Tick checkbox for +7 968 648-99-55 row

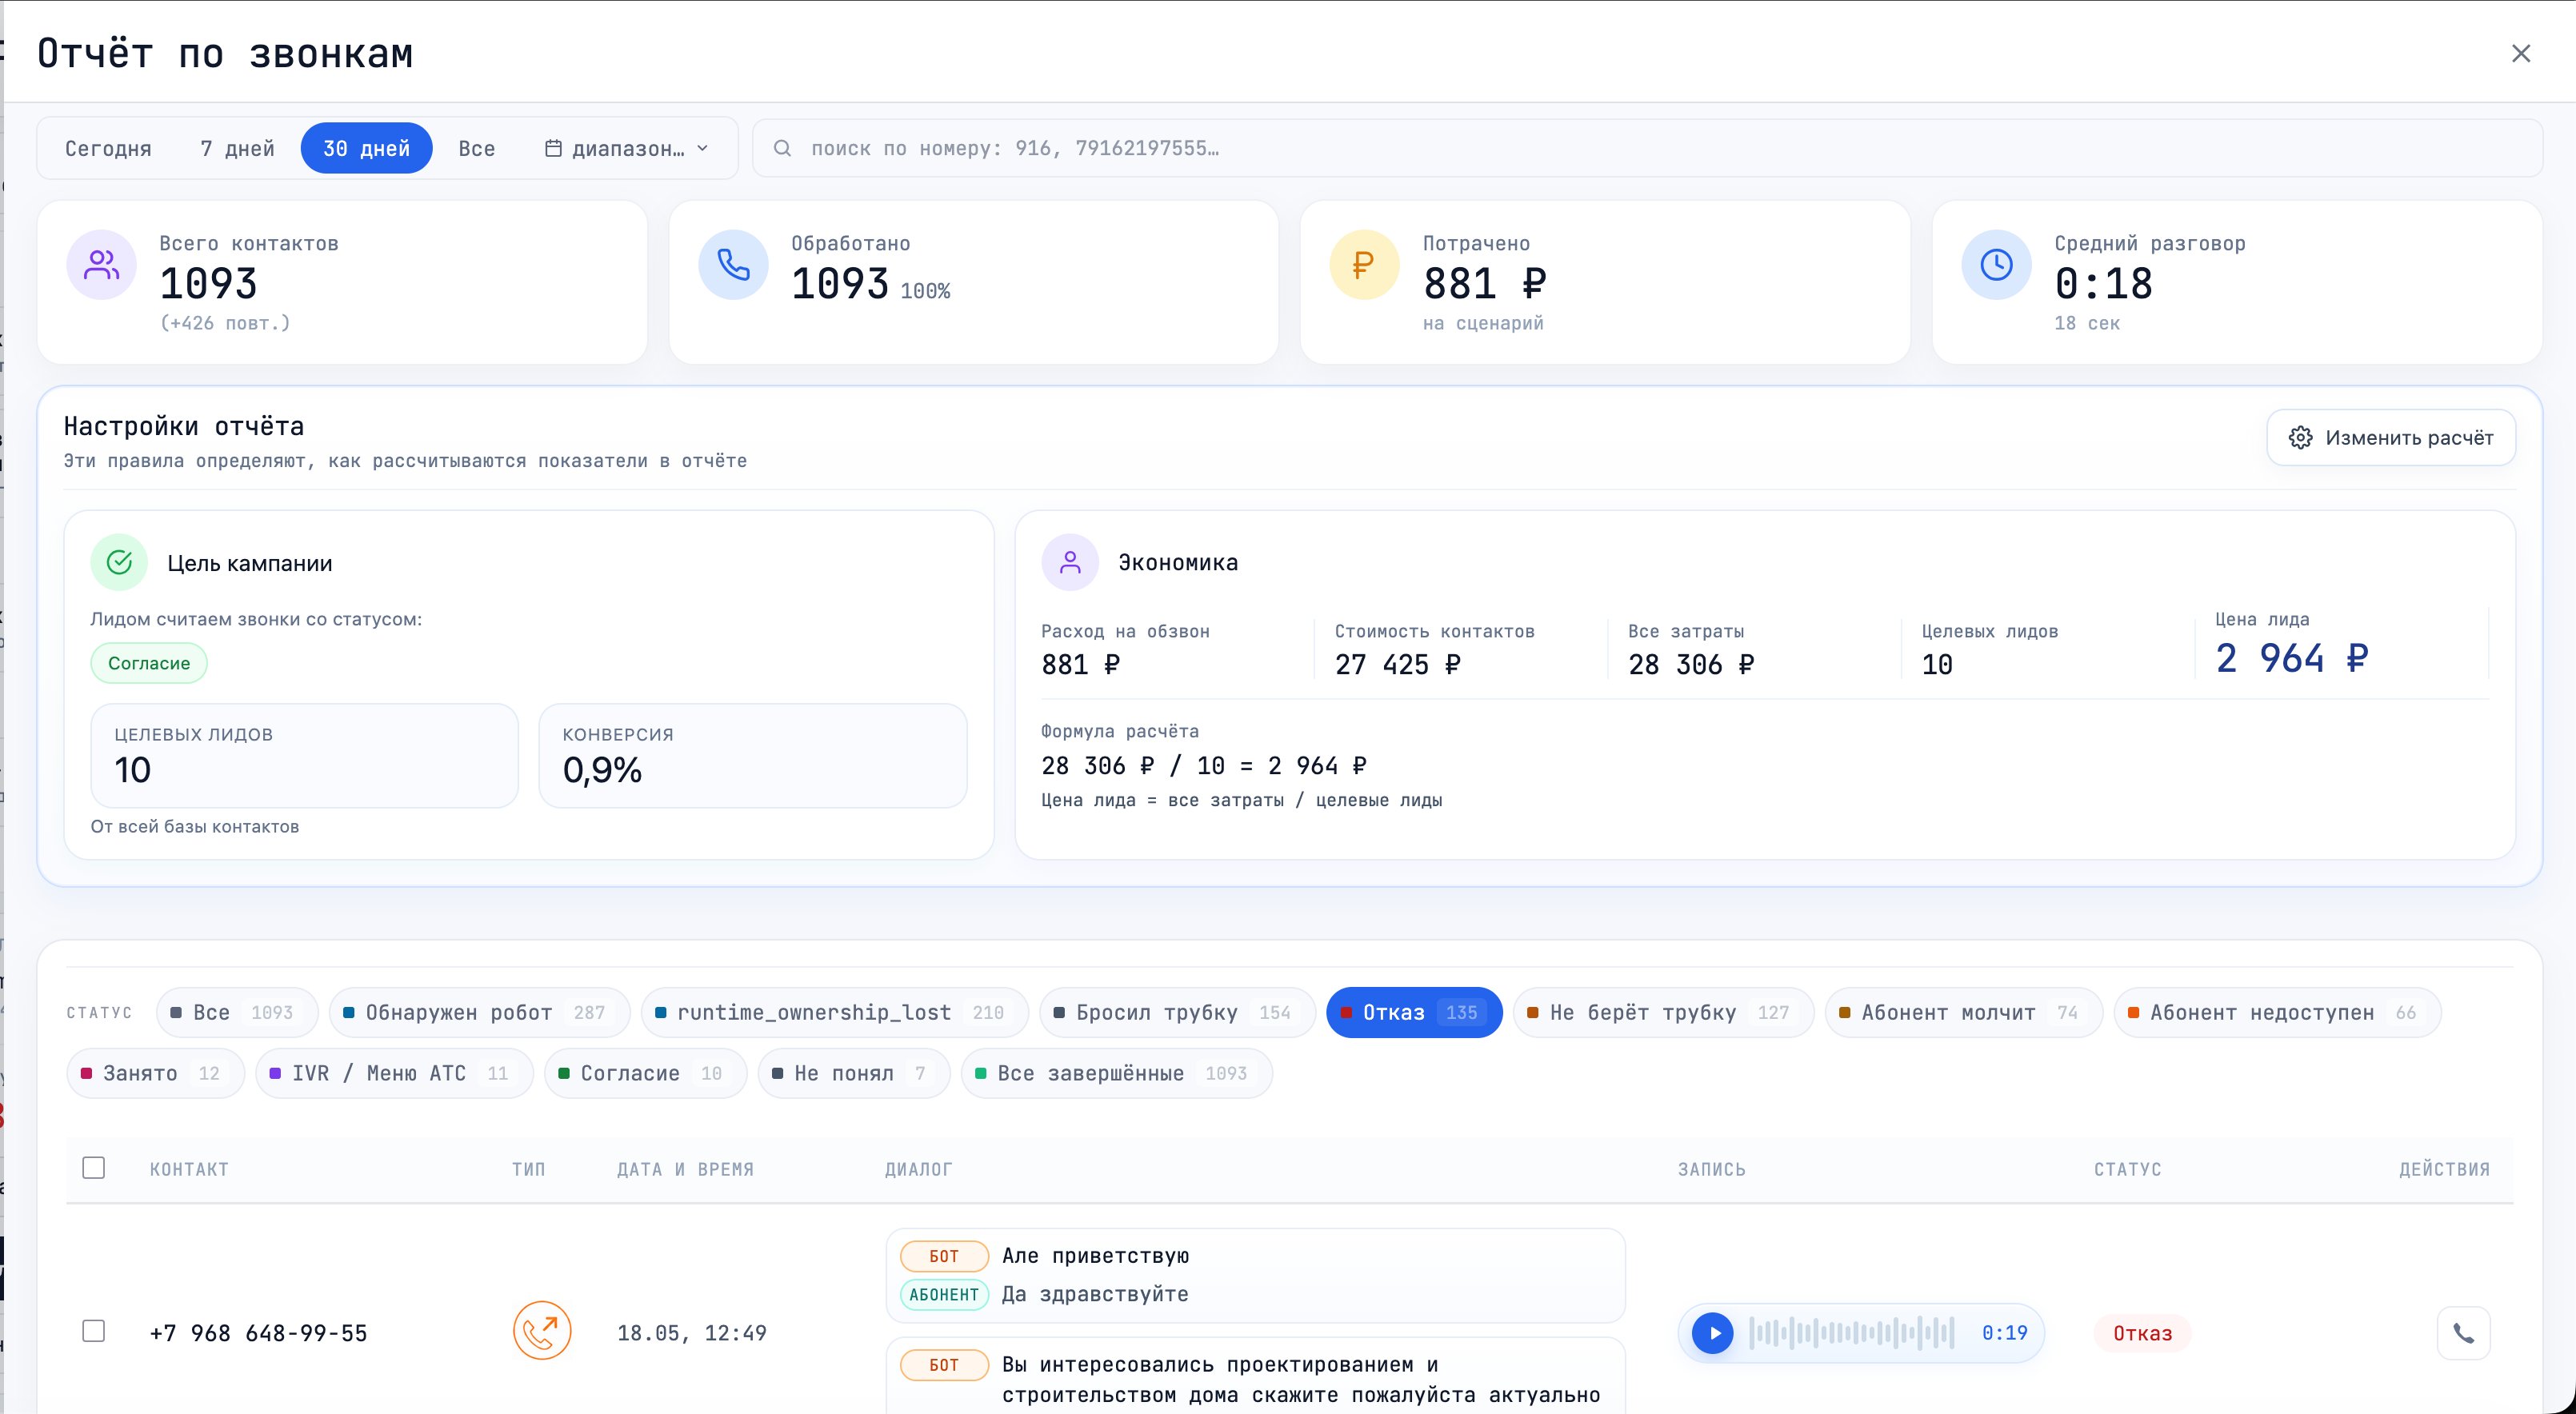click(x=93, y=1331)
